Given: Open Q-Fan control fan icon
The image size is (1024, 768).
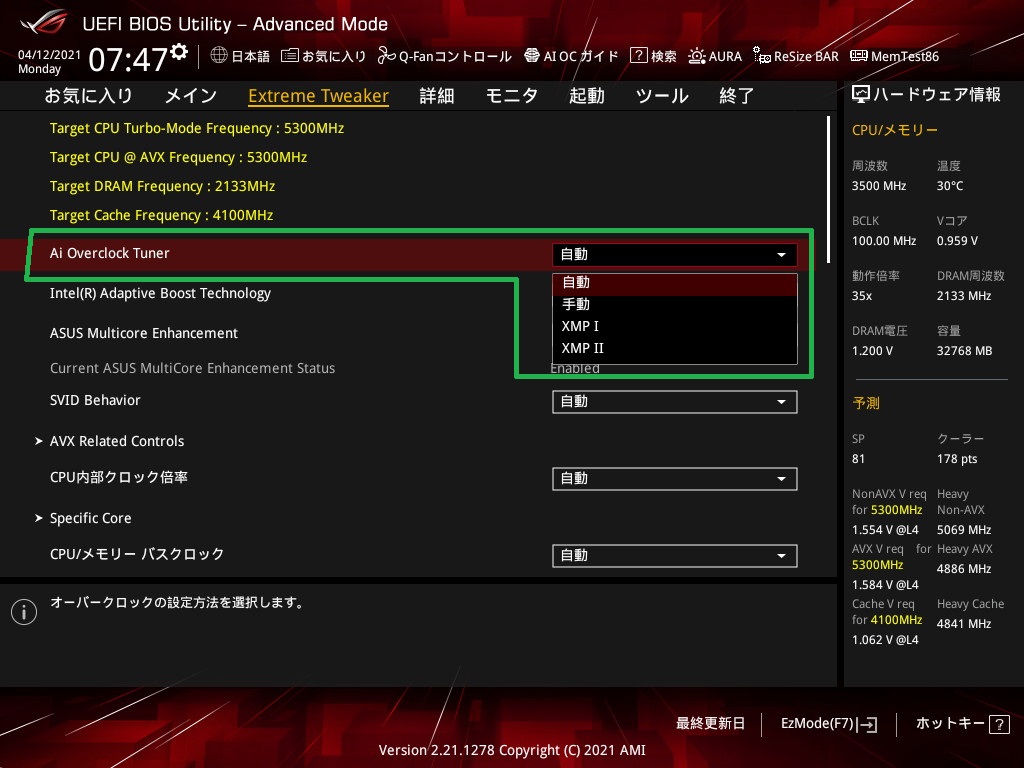Looking at the screenshot, I should tap(386, 56).
